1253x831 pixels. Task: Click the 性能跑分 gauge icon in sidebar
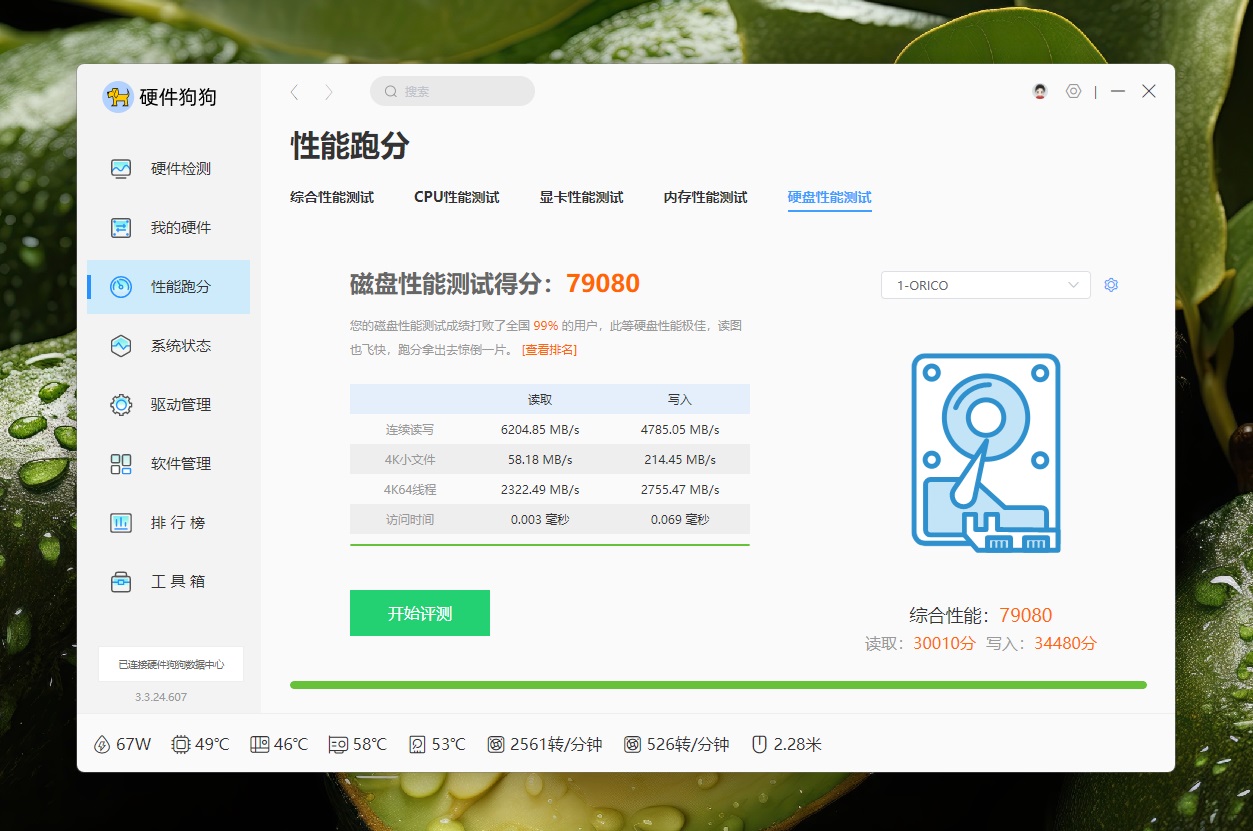click(x=121, y=287)
